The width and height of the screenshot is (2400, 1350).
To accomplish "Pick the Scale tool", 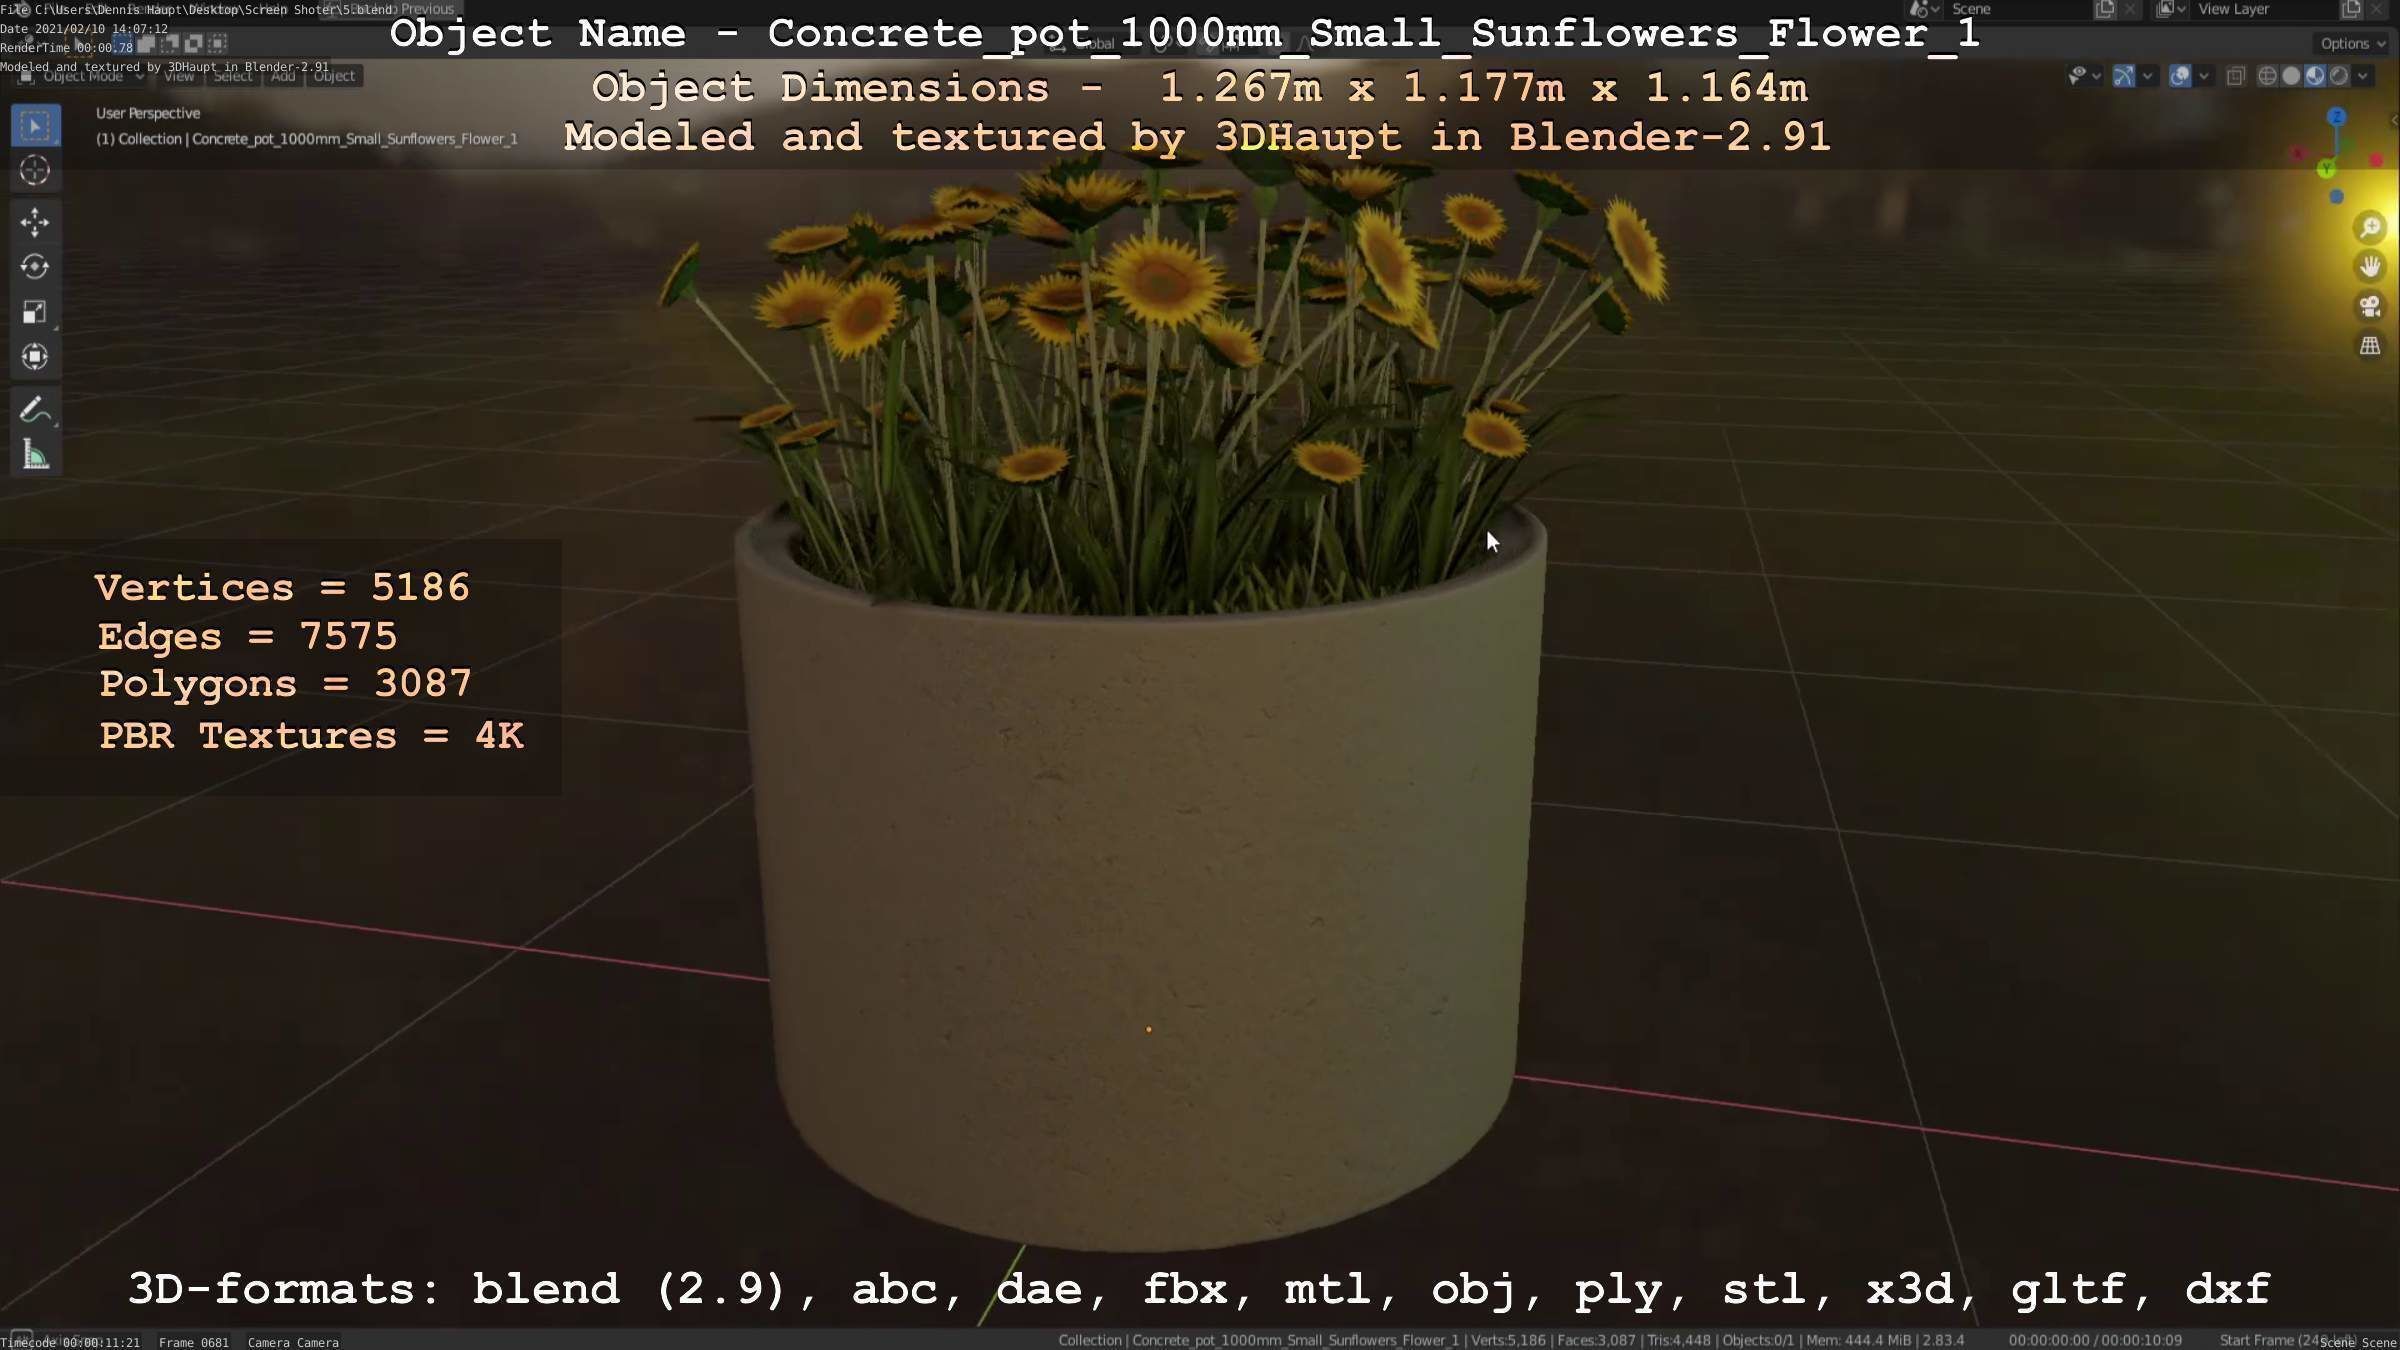I will click(x=35, y=312).
